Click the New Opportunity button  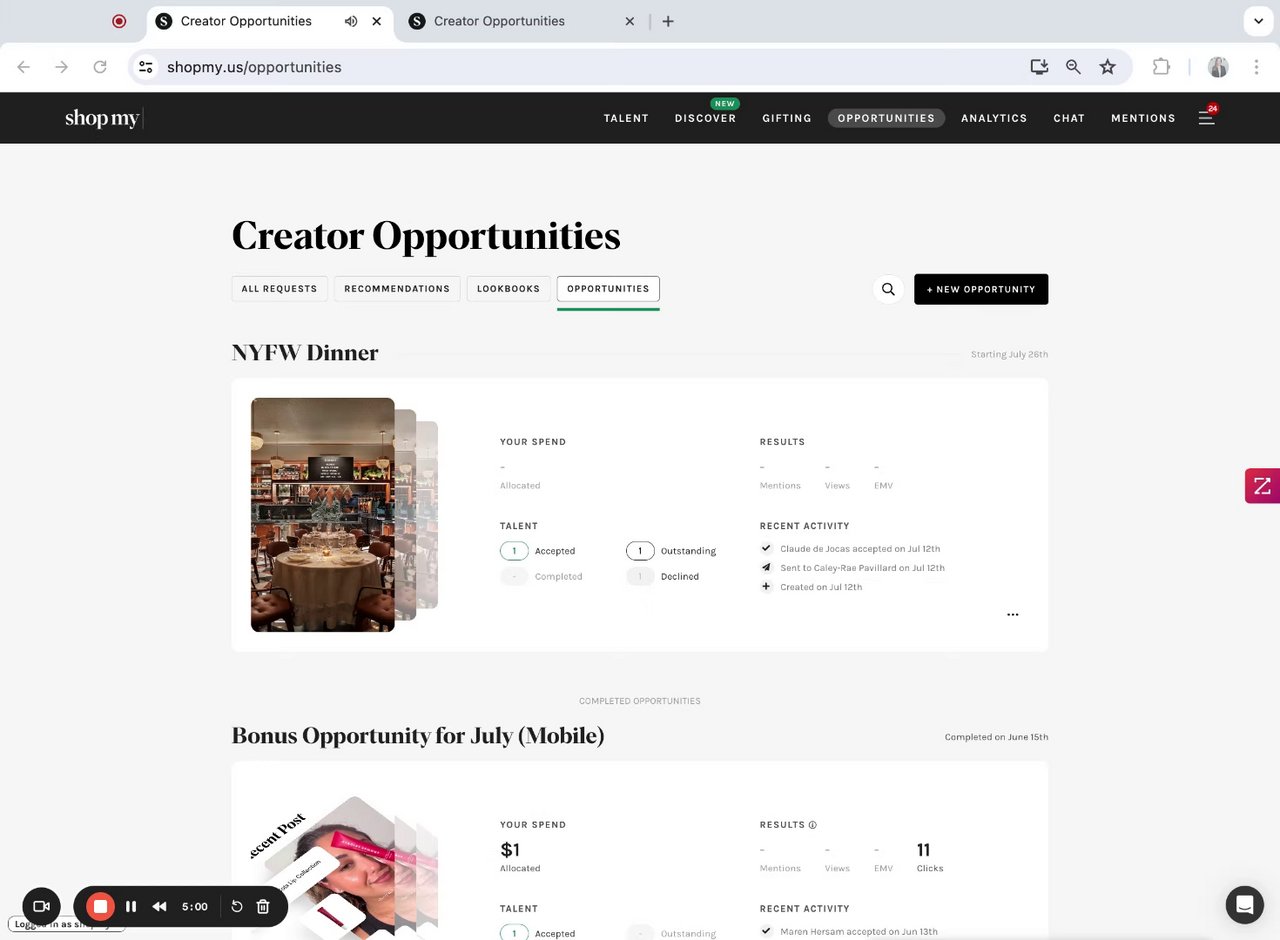point(981,289)
